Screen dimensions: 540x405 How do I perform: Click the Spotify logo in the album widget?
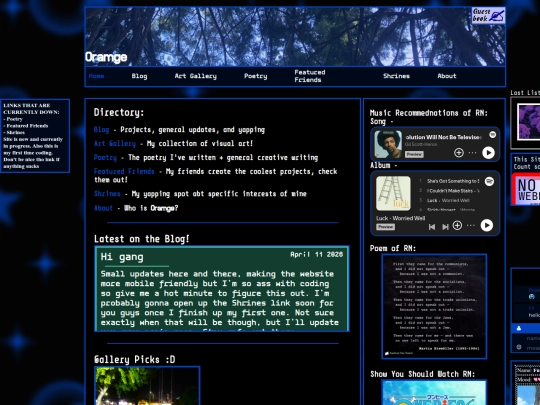[x=489, y=181]
